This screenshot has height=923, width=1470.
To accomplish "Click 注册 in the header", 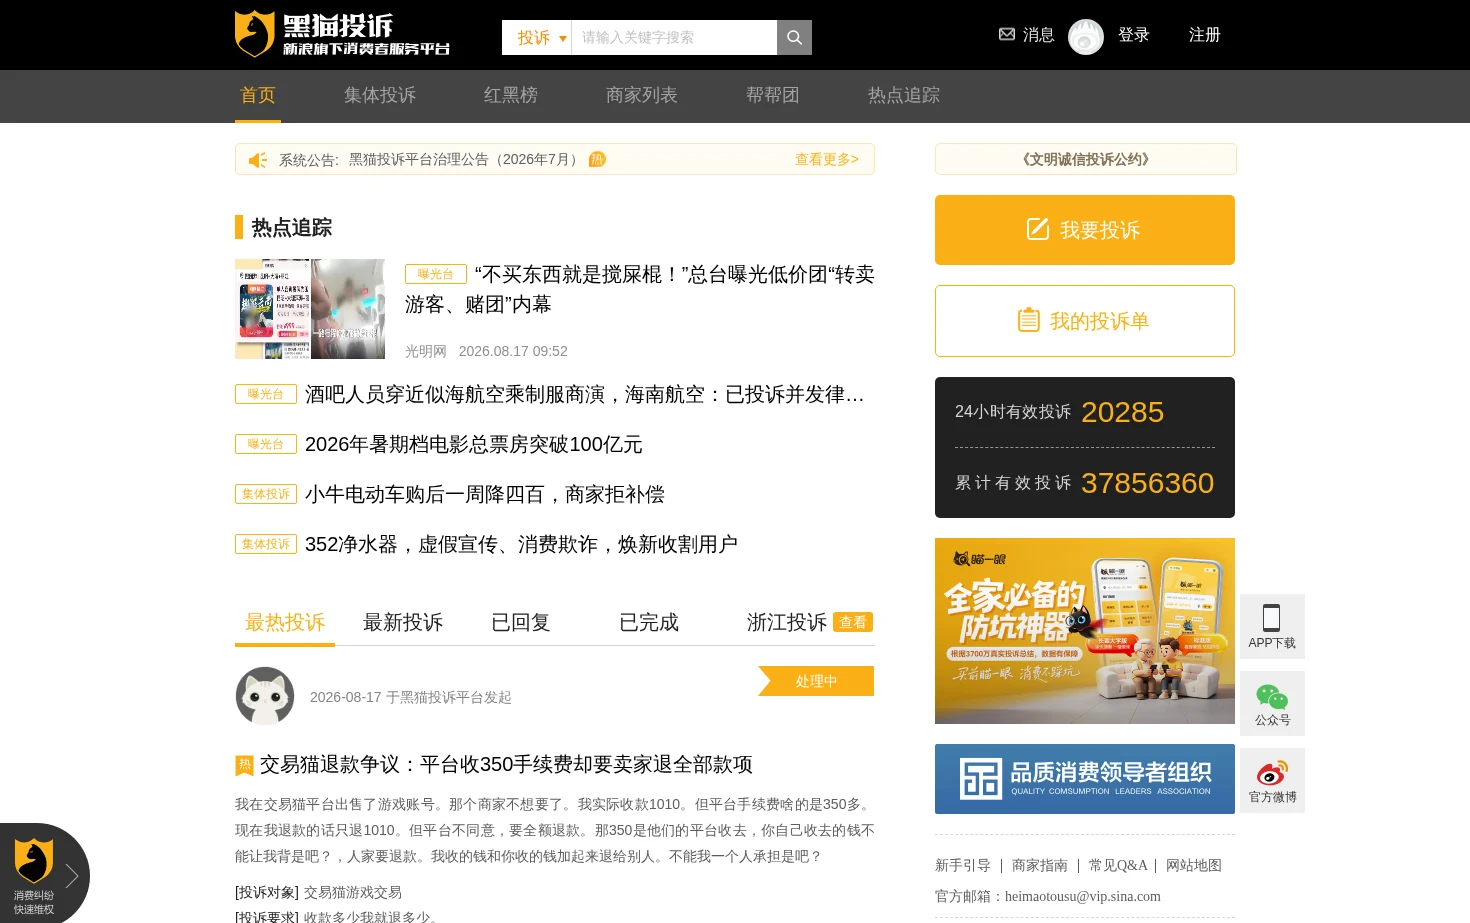I will [1204, 34].
